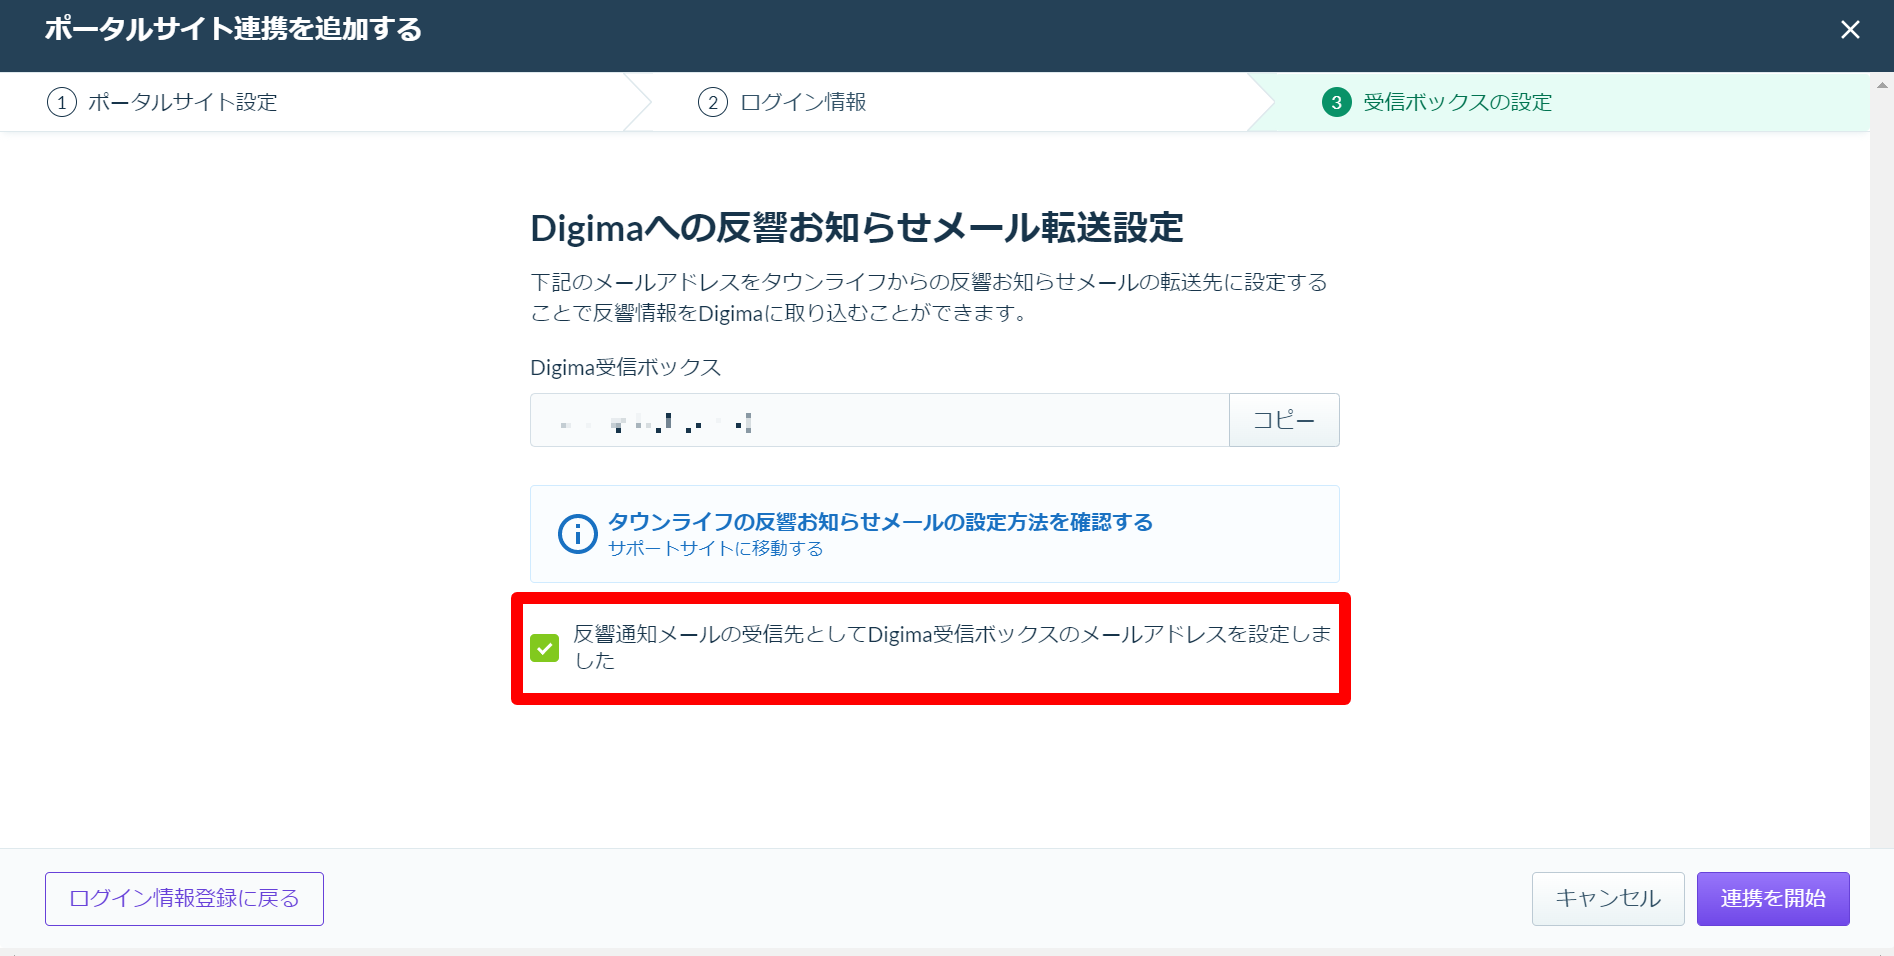This screenshot has width=1894, height=956.
Task: Open タウンライフの反響お知らせメールの設定方法を確認する link
Action: (880, 522)
